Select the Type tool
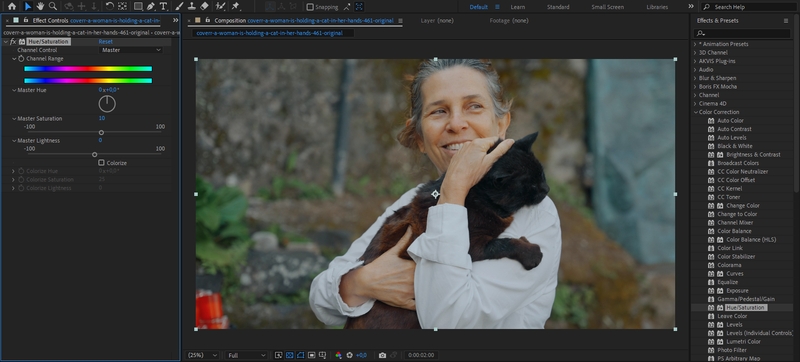Screen dimensions: 800x362 (x=163, y=7)
